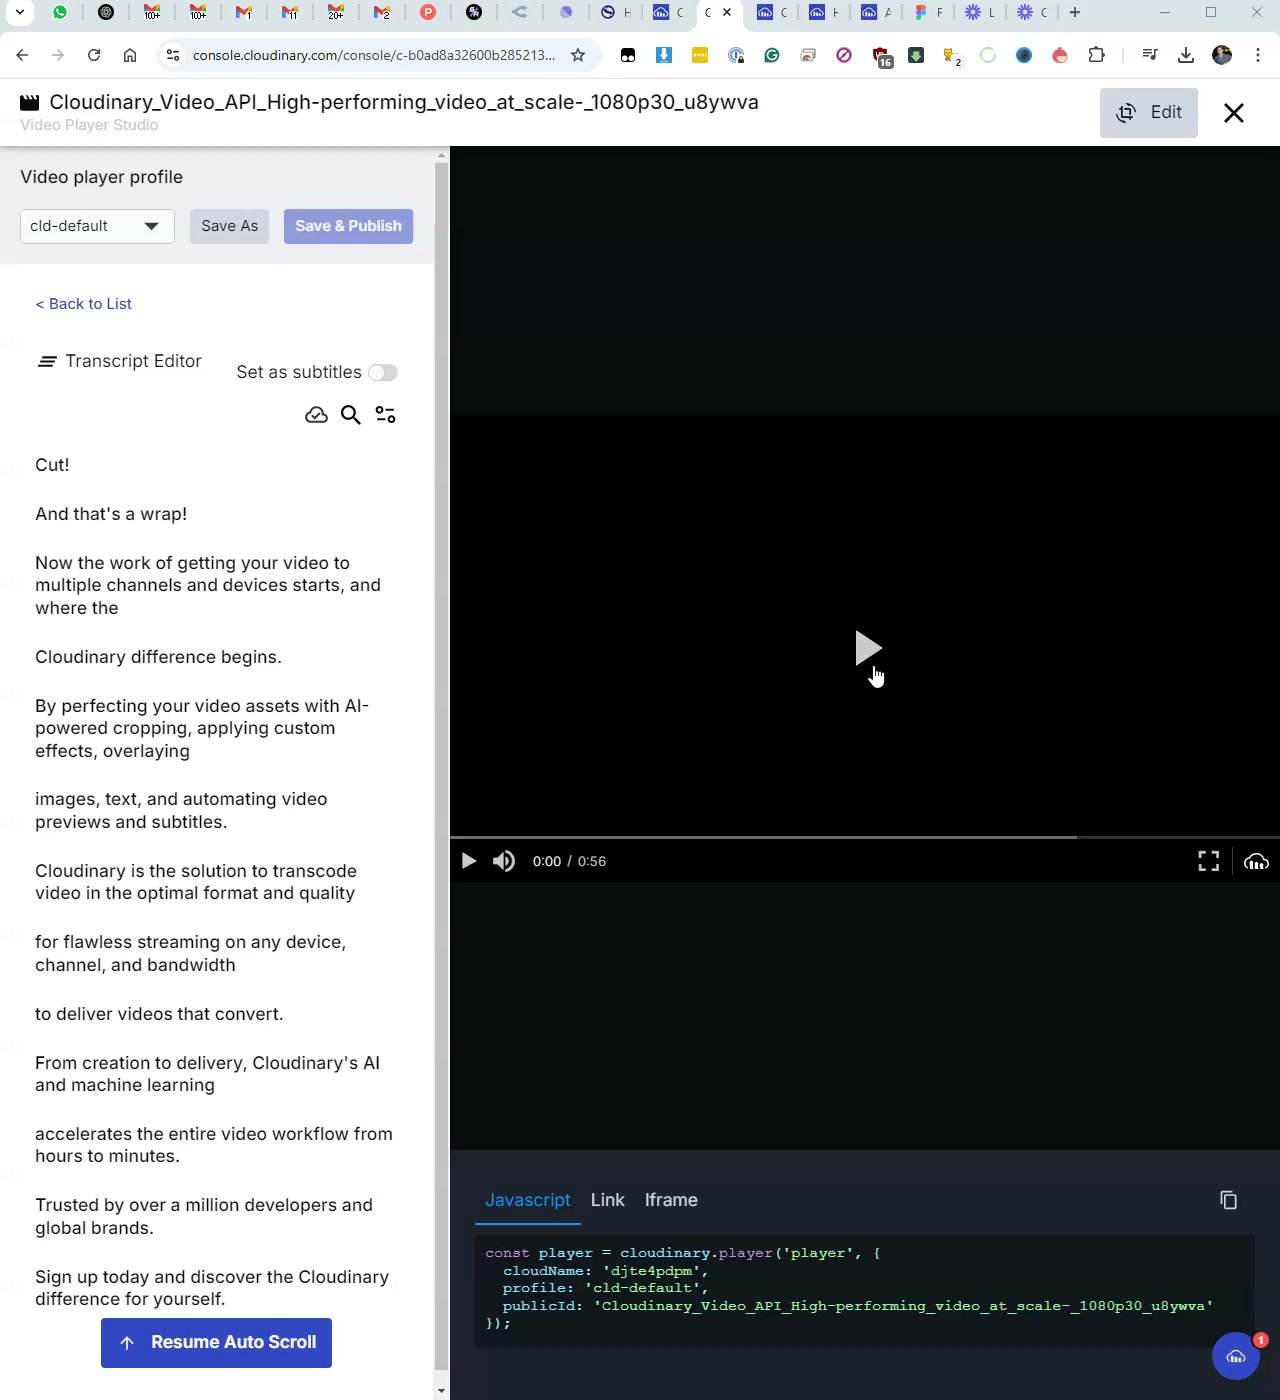The height and width of the screenshot is (1400, 1280).
Task: Mute the video volume icon
Action: [x=504, y=861]
